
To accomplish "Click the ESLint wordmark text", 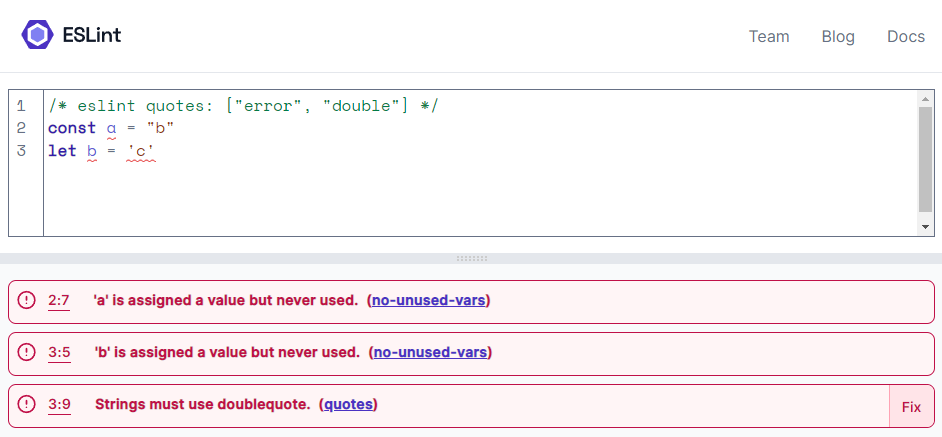I will tap(92, 35).
